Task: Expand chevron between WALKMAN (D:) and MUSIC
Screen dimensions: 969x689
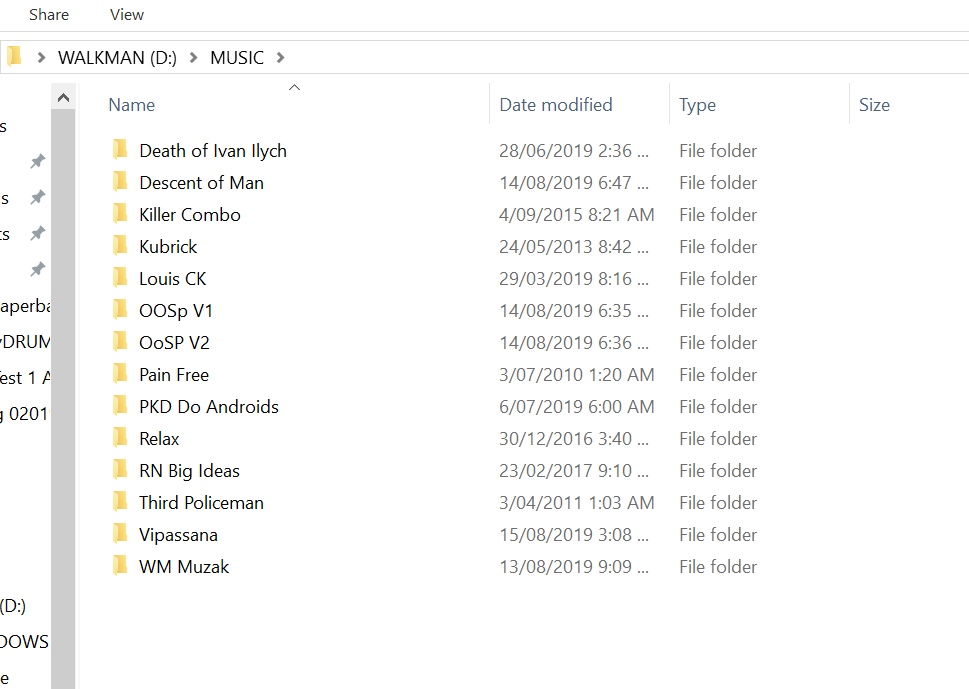Action: [193, 57]
